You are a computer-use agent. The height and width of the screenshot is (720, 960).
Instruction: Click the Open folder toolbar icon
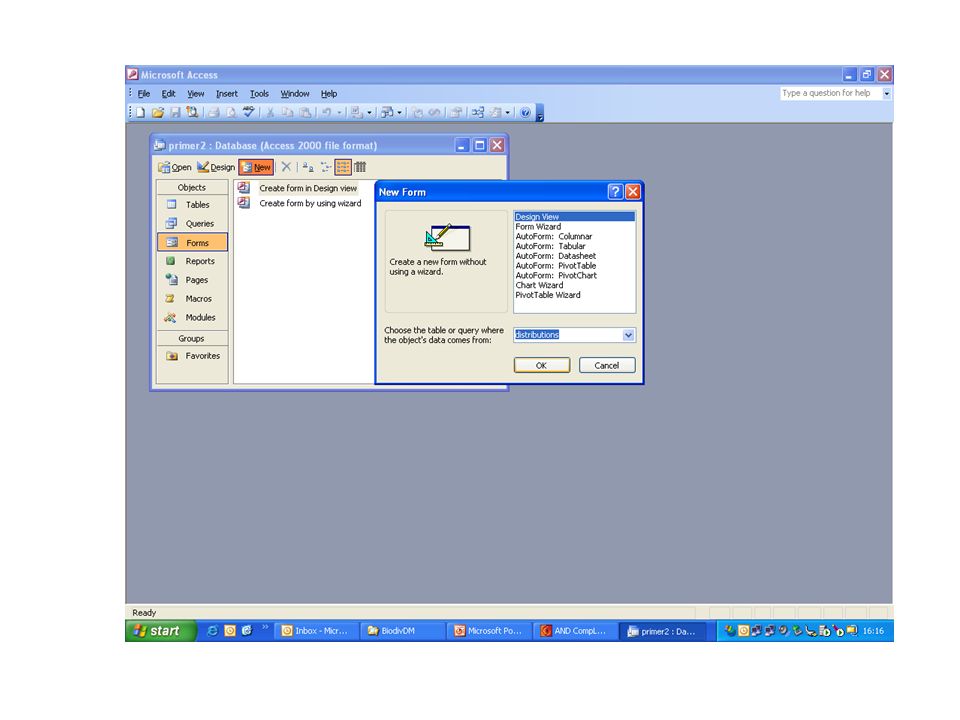[x=158, y=112]
